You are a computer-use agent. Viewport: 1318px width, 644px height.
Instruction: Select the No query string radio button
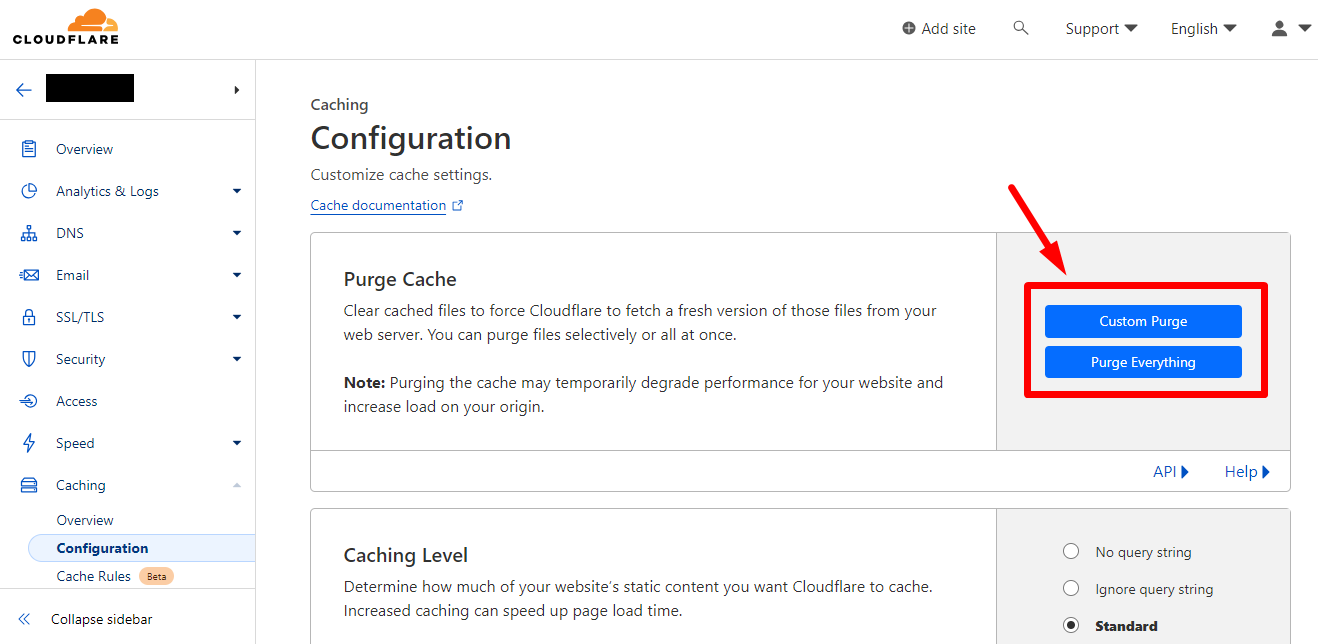pyautogui.click(x=1071, y=551)
